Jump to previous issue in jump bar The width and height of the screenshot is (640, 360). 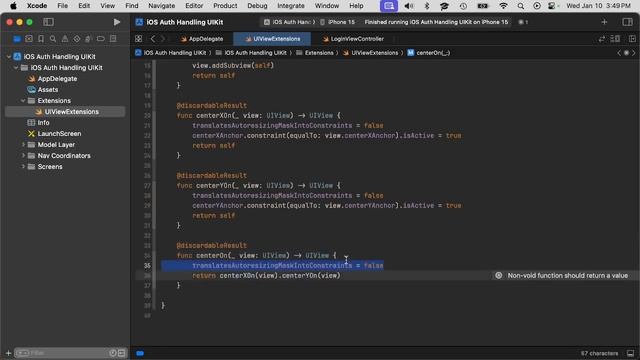pos(619,53)
